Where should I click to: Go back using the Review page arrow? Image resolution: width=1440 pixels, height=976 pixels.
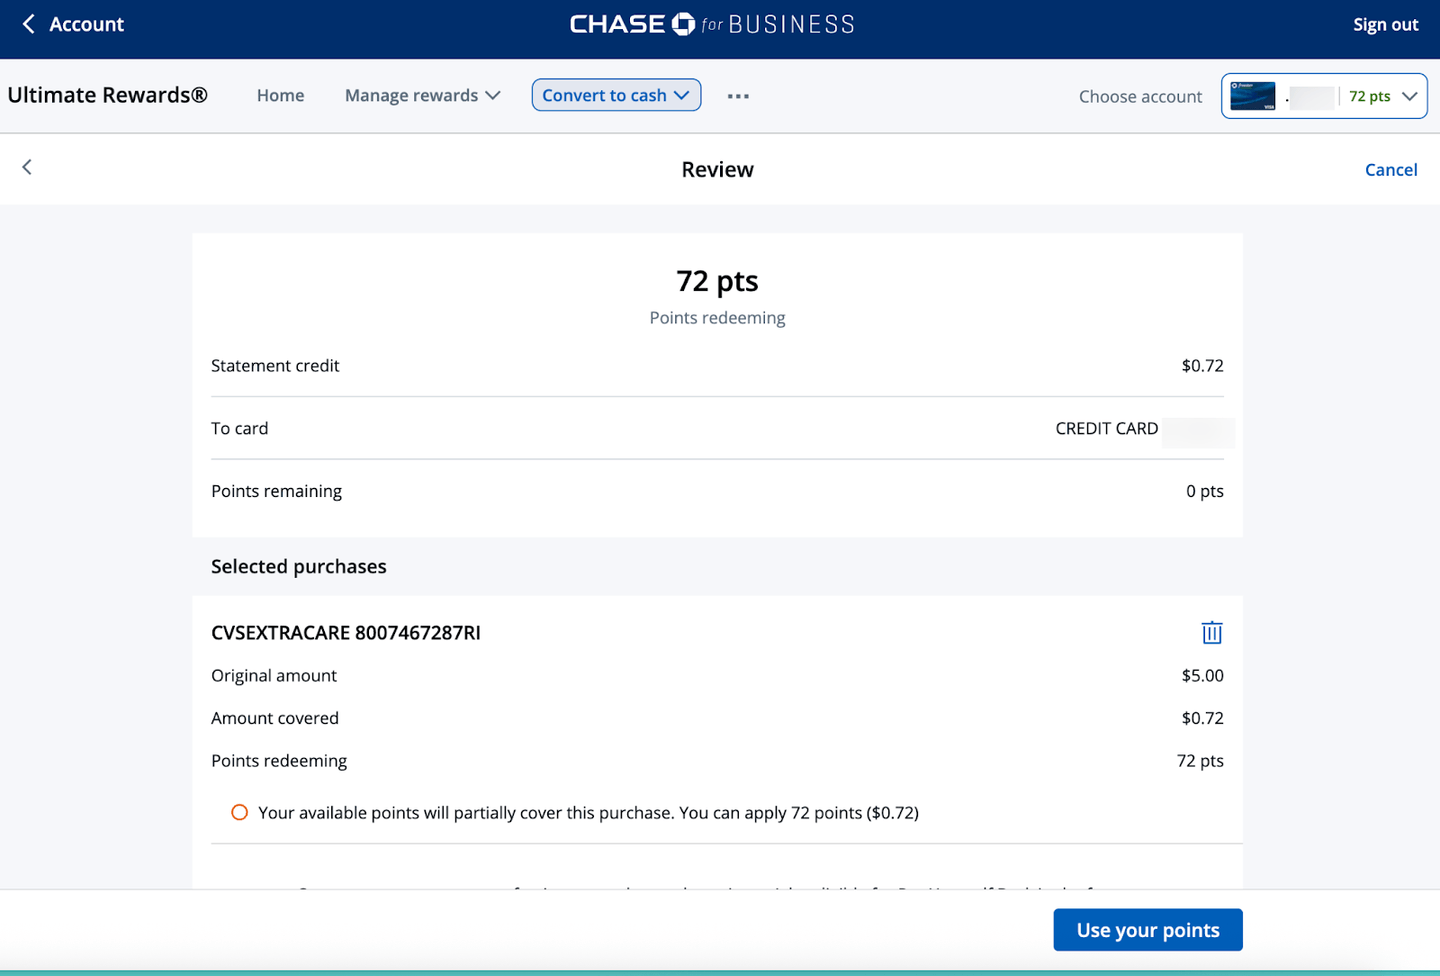coord(27,167)
